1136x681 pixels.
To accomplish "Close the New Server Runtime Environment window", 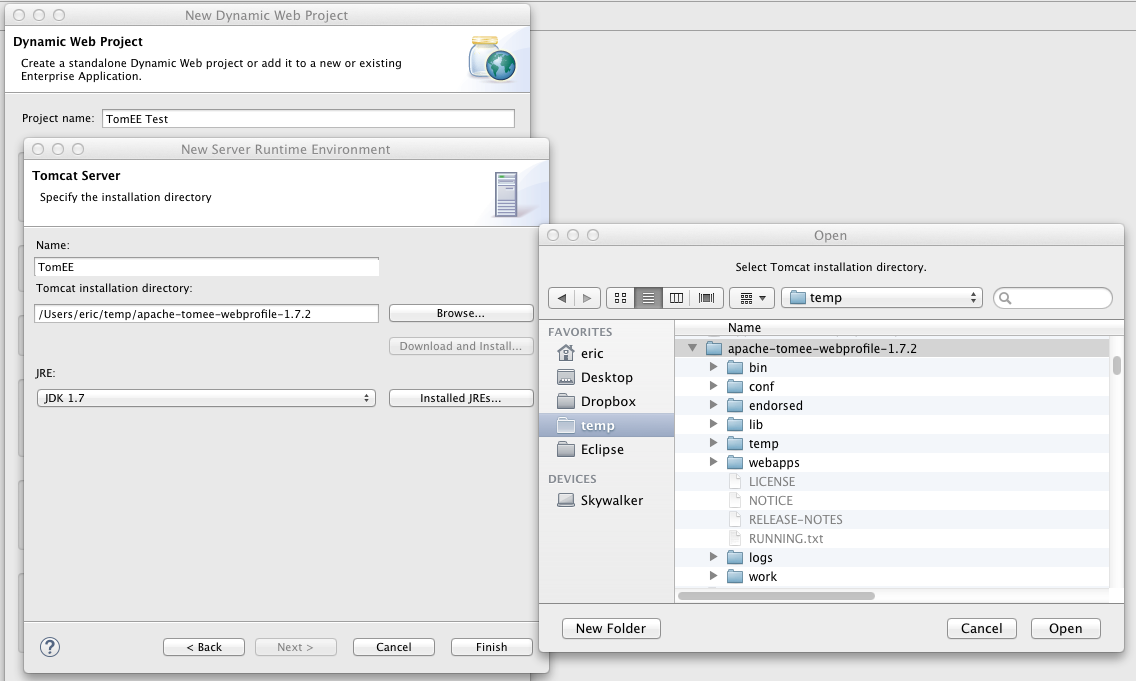I will [38, 149].
